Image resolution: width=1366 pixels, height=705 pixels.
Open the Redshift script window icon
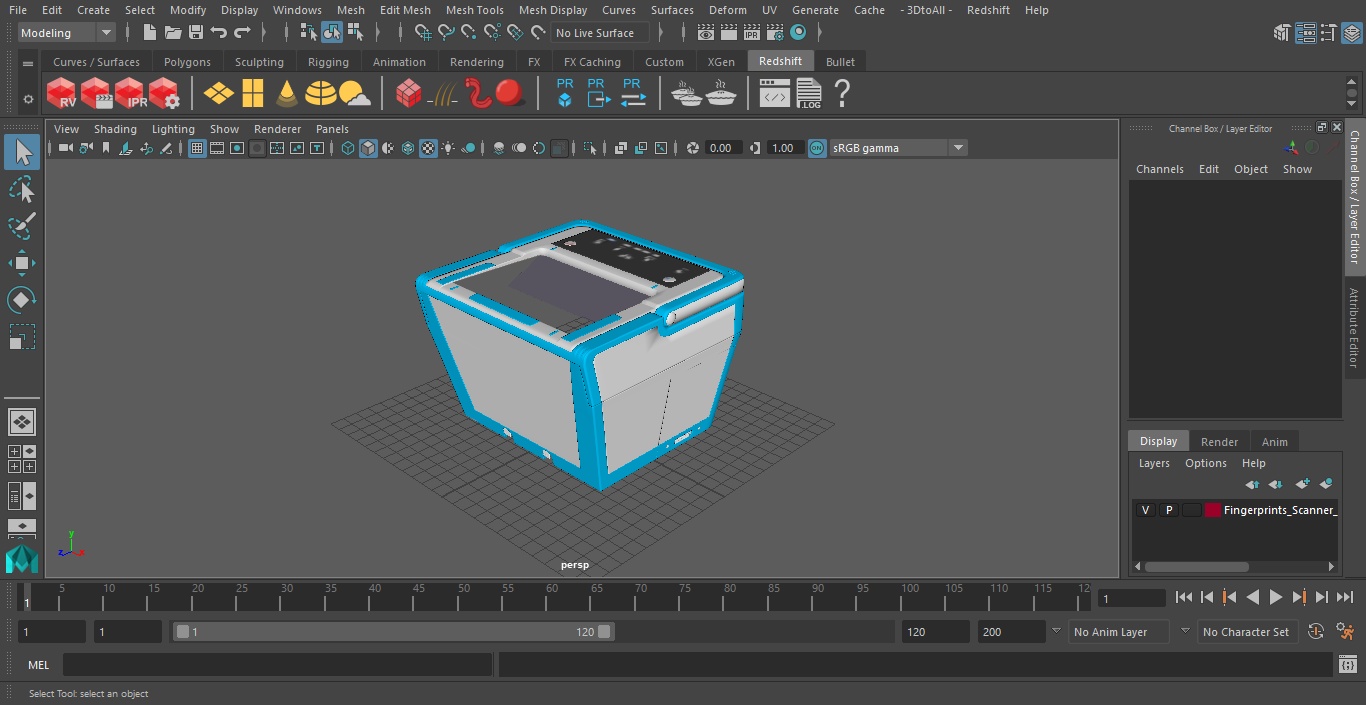(x=775, y=94)
